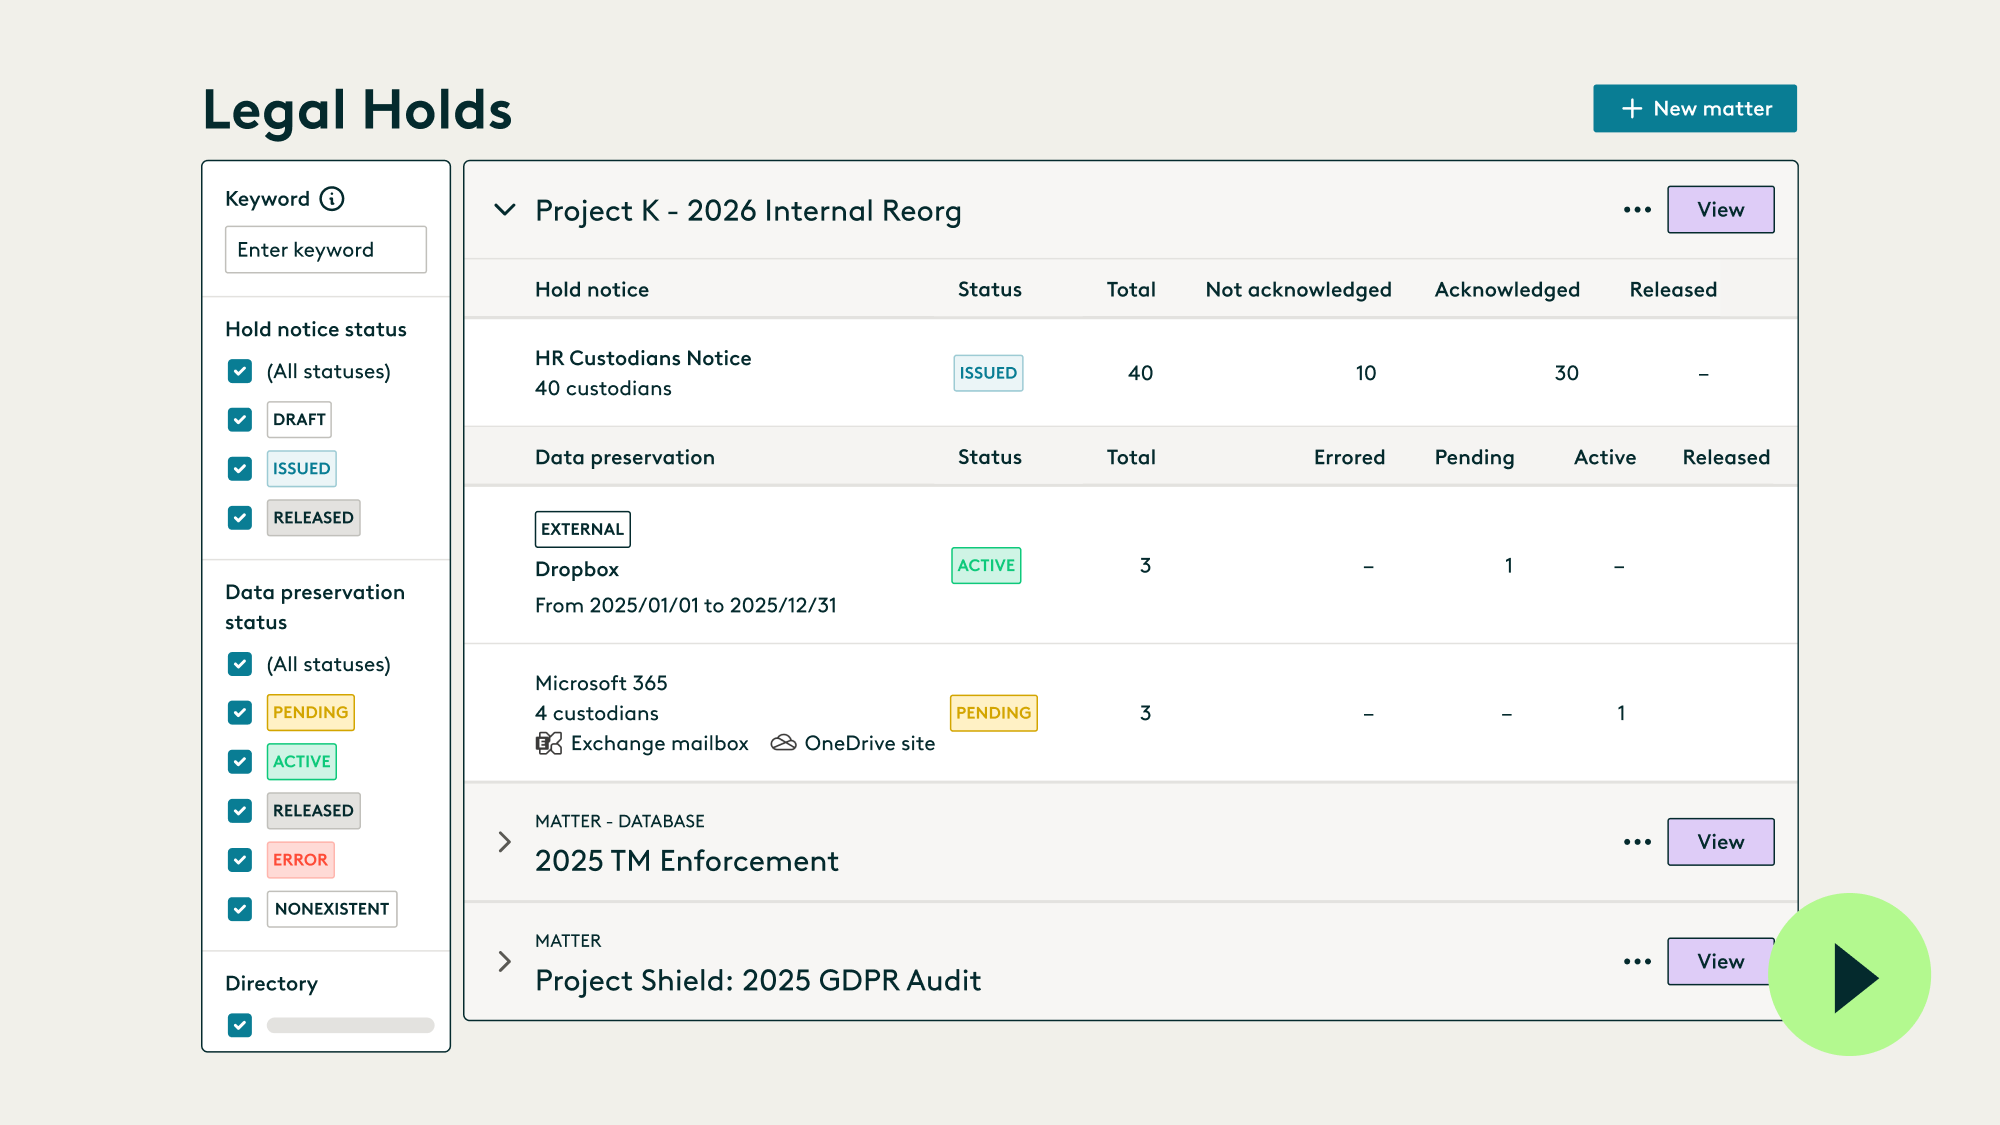2000x1125 pixels.
Task: Click the Hold notice column header
Action: 592,290
